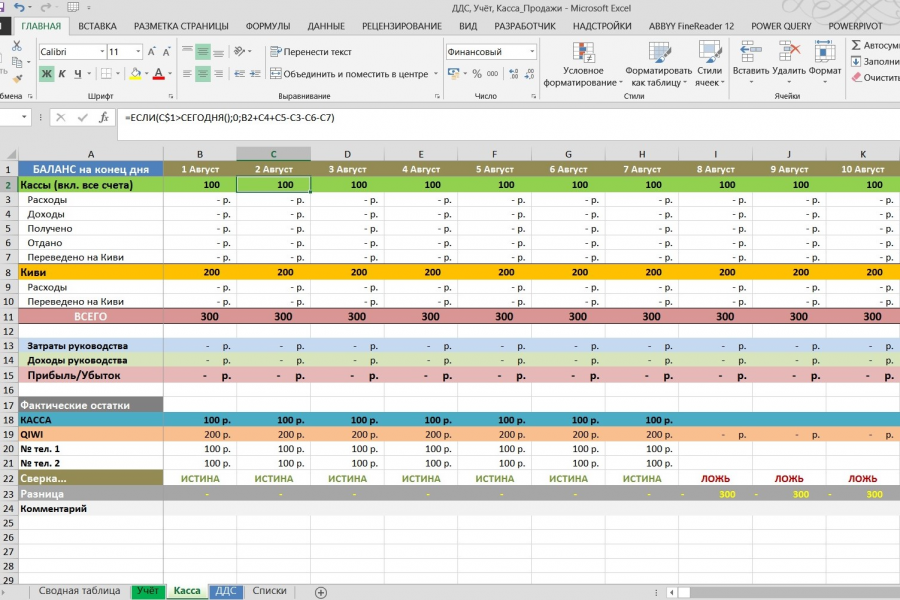
Task: Align text right
Action: pos(218,73)
